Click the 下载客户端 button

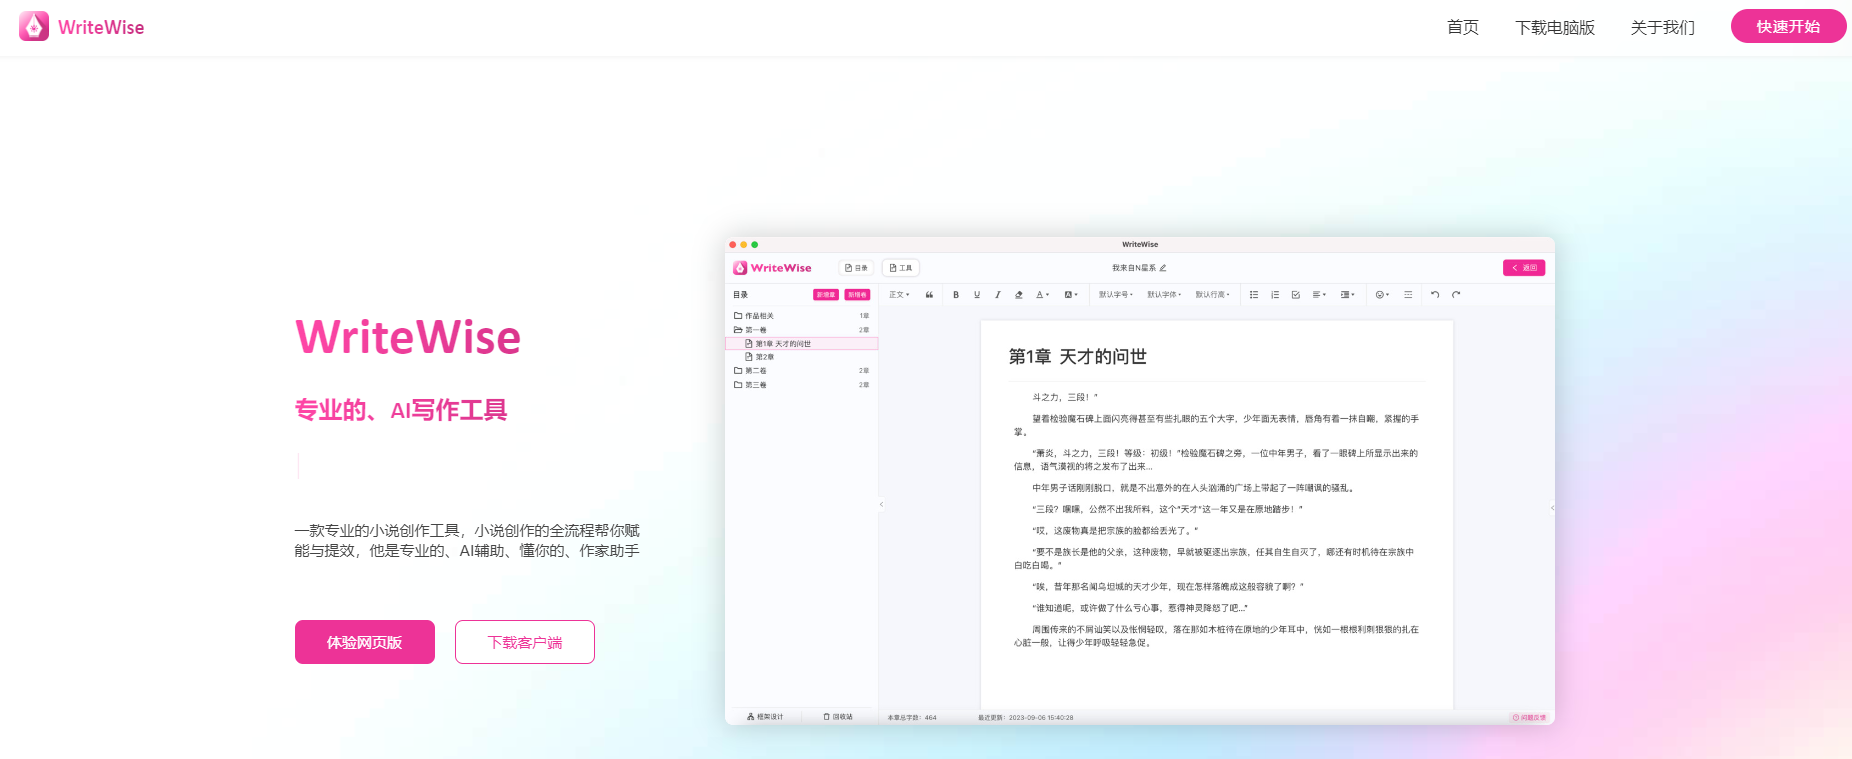point(525,642)
